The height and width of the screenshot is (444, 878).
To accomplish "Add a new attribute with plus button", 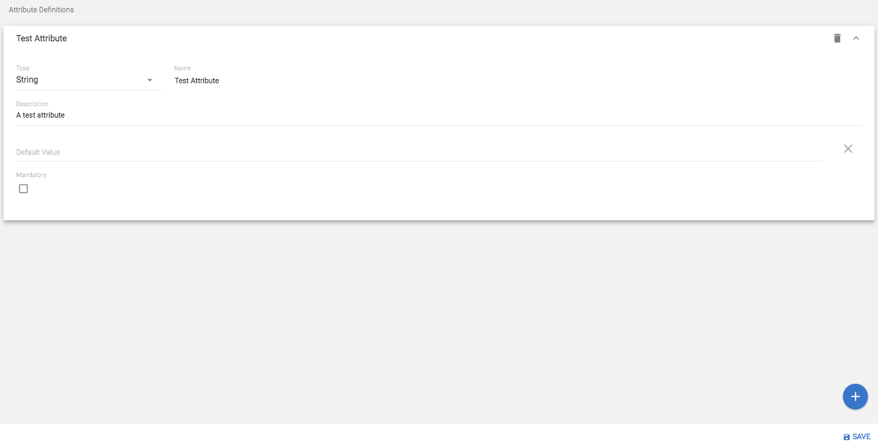I will pos(855,397).
